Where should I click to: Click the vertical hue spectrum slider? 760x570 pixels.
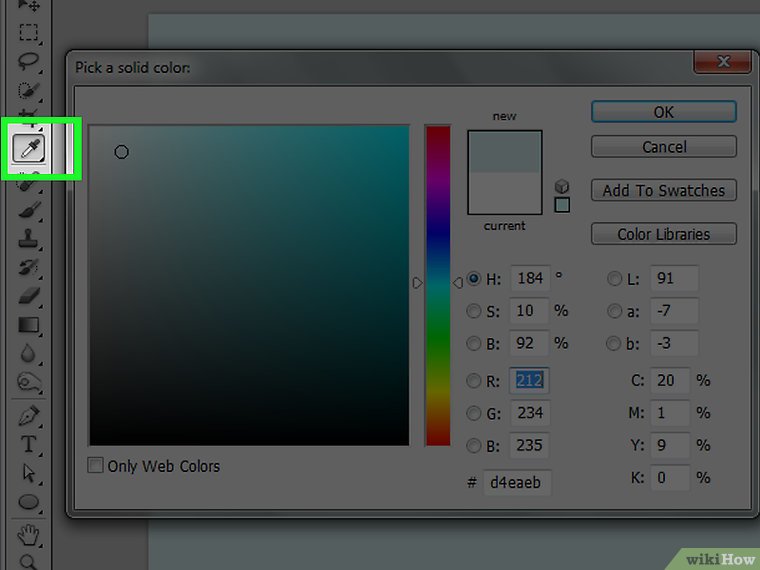(x=438, y=285)
